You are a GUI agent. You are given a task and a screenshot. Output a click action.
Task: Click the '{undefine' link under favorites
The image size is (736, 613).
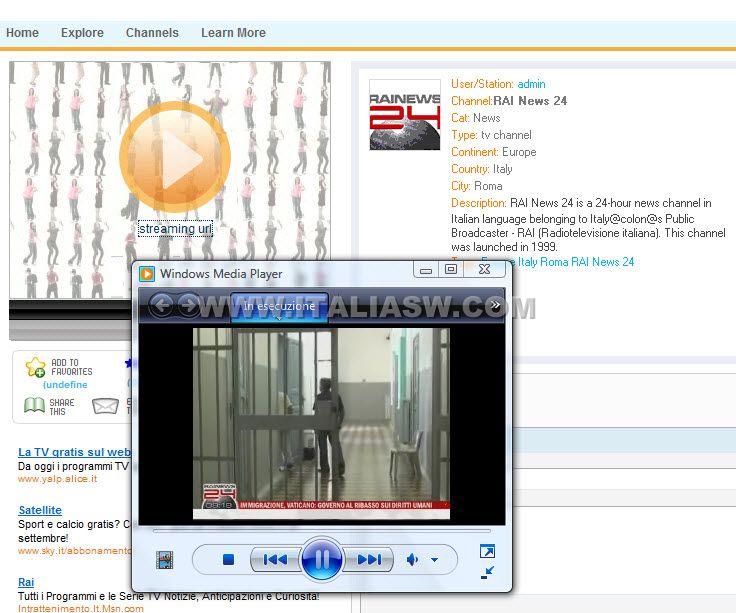pyautogui.click(x=65, y=384)
